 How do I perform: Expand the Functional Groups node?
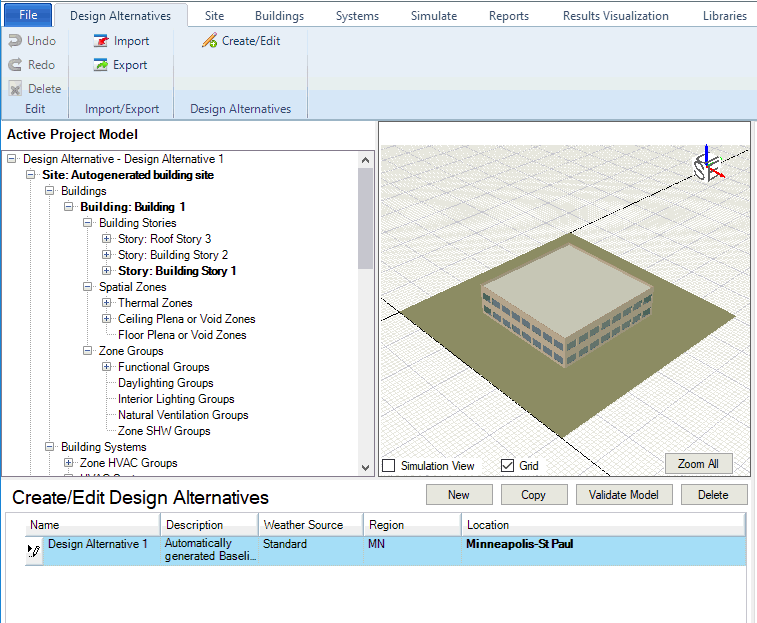point(107,367)
